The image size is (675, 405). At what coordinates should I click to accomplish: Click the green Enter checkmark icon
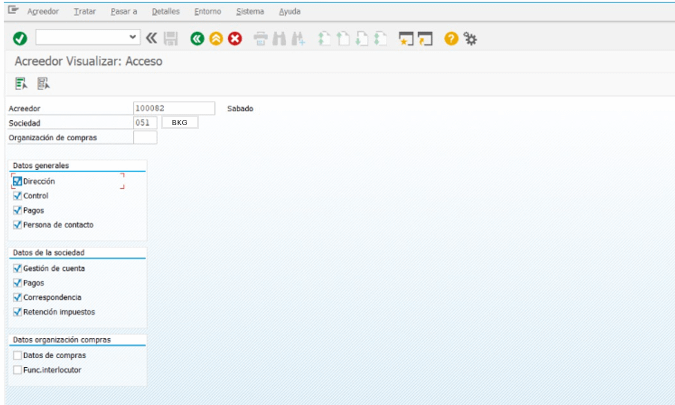(20, 38)
